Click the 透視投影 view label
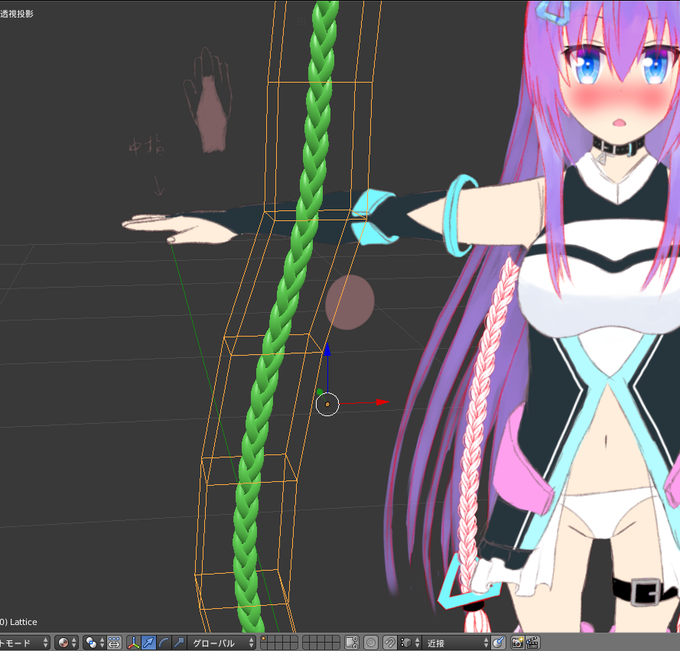 tap(16, 14)
